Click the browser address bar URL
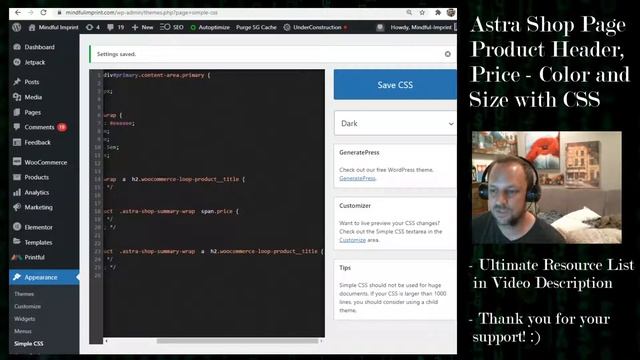Screen dimensions: 640x360 [x=142, y=13]
